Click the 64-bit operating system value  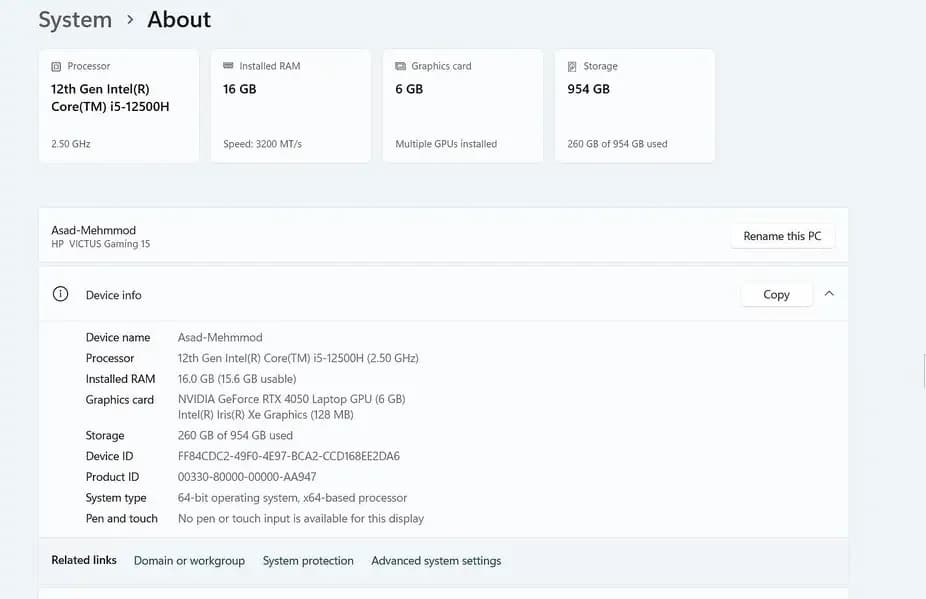(x=292, y=498)
